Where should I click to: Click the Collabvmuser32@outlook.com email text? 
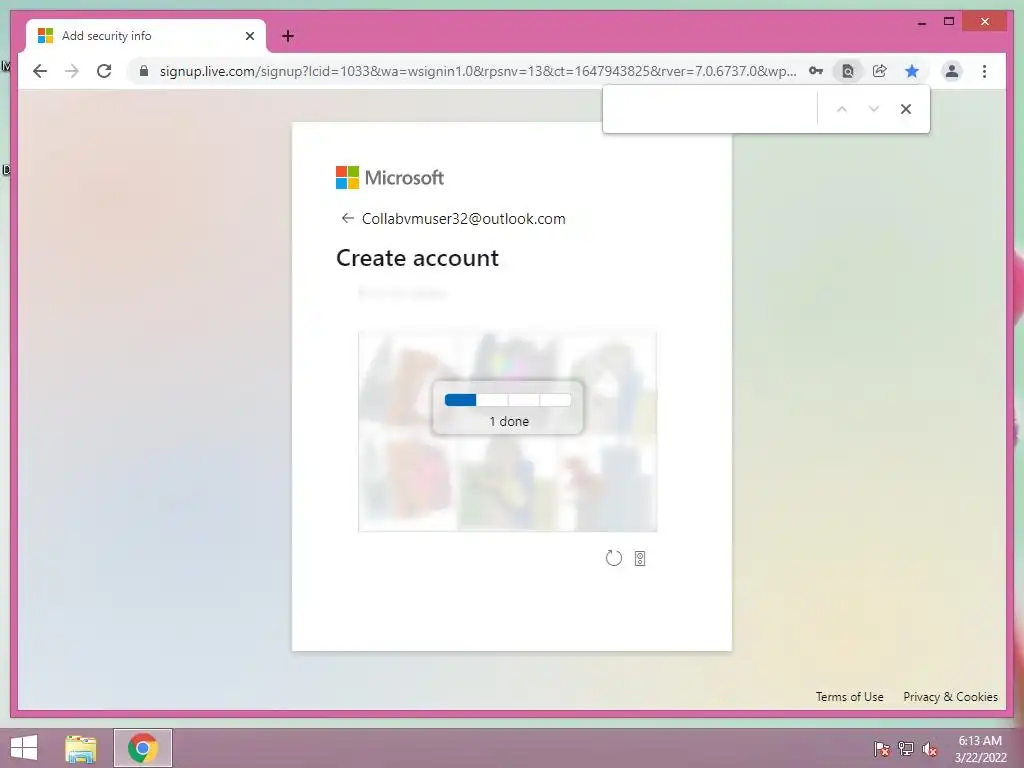click(464, 219)
